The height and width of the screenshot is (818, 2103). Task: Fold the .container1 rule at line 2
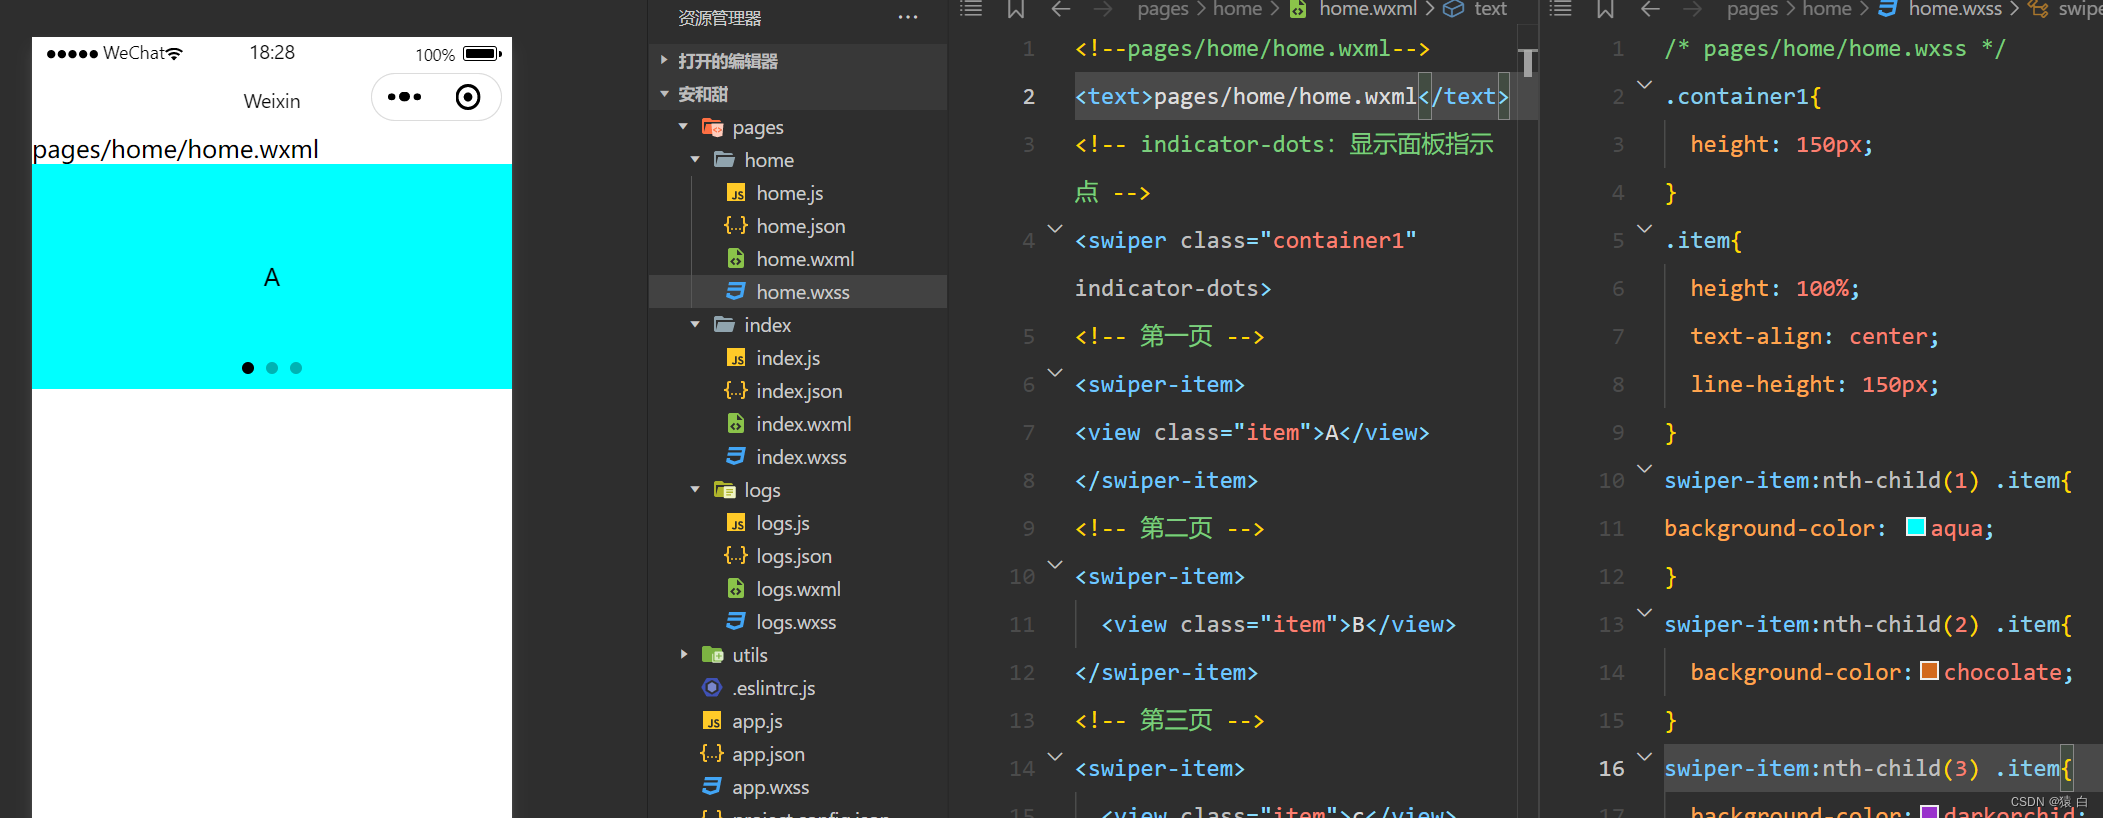(x=1644, y=85)
